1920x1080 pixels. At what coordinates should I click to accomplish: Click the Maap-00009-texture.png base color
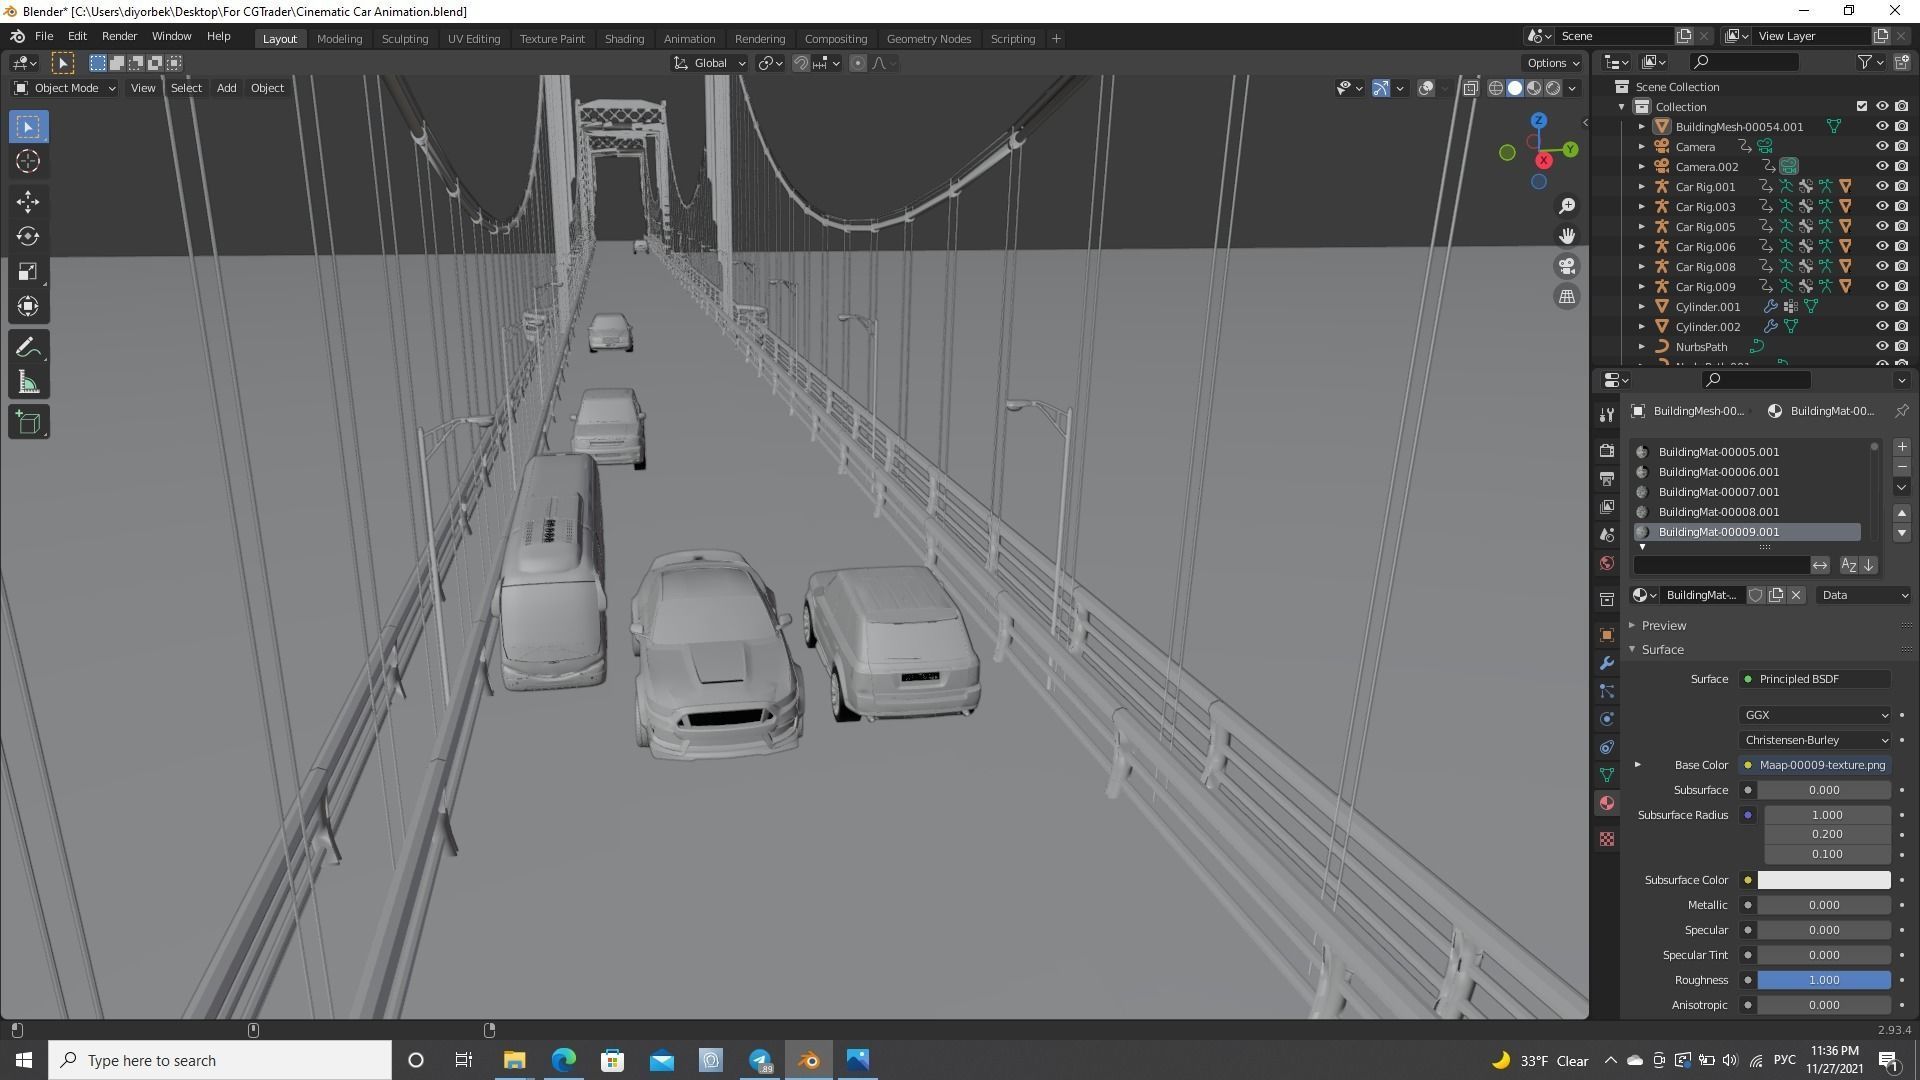[x=1815, y=766]
